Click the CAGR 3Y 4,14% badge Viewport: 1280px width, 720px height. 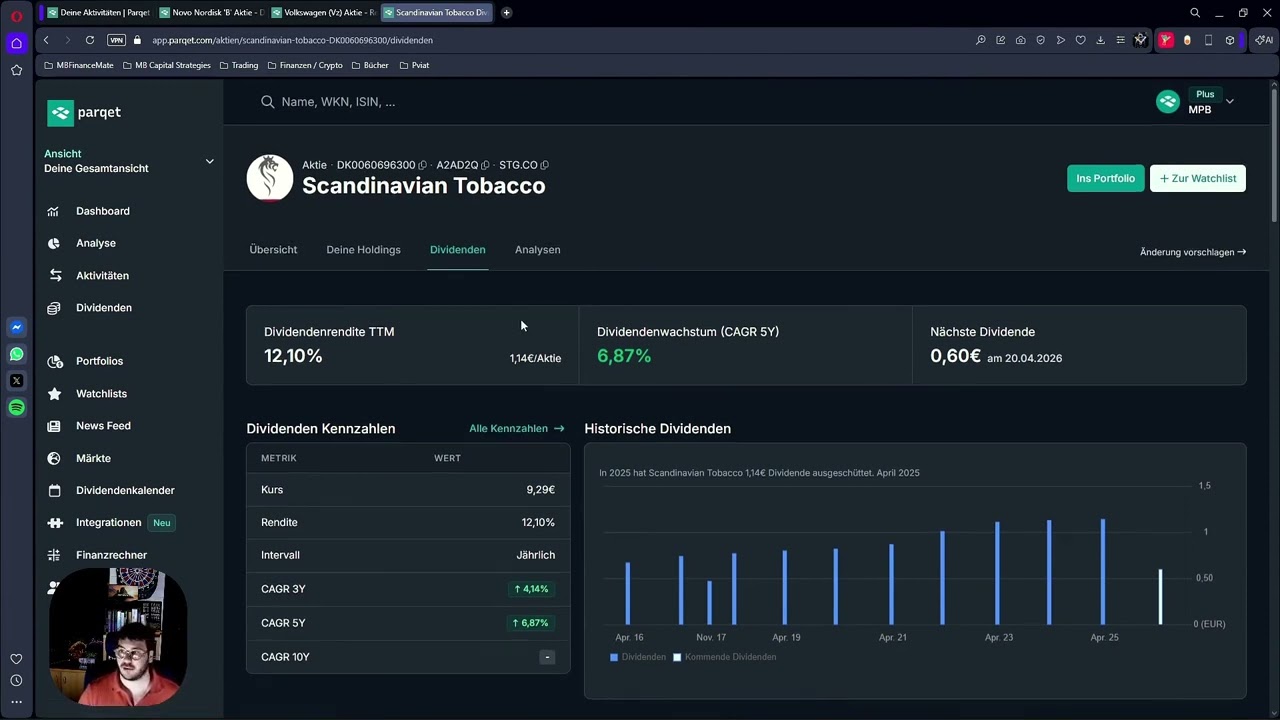[x=531, y=589]
